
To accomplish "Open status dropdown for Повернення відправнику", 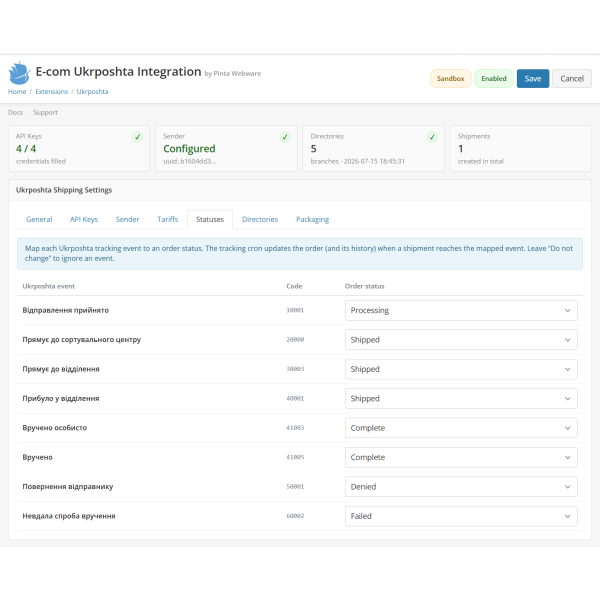I will [x=461, y=487].
